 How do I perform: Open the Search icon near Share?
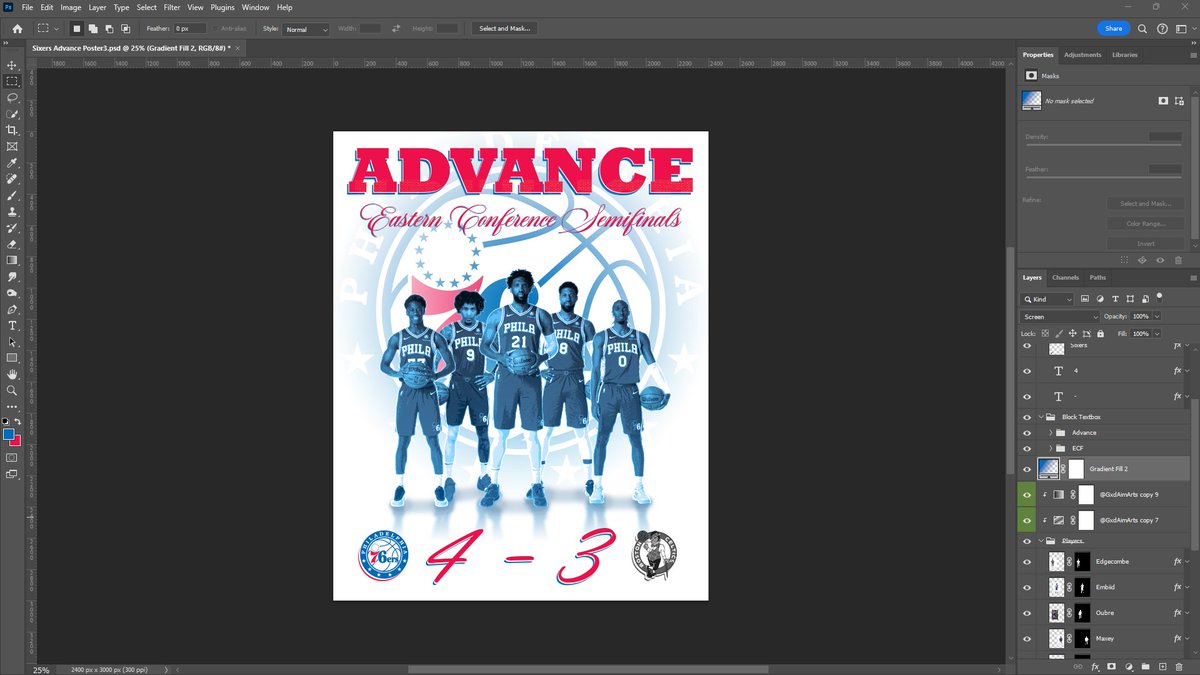pos(1142,29)
